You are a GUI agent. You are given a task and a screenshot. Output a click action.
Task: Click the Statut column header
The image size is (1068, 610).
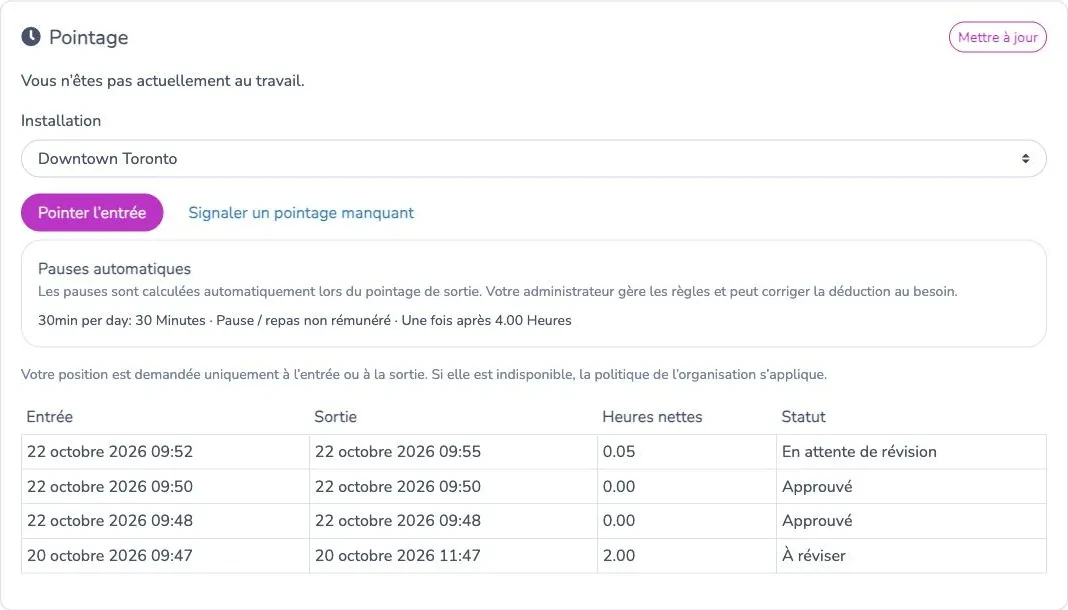coord(804,417)
